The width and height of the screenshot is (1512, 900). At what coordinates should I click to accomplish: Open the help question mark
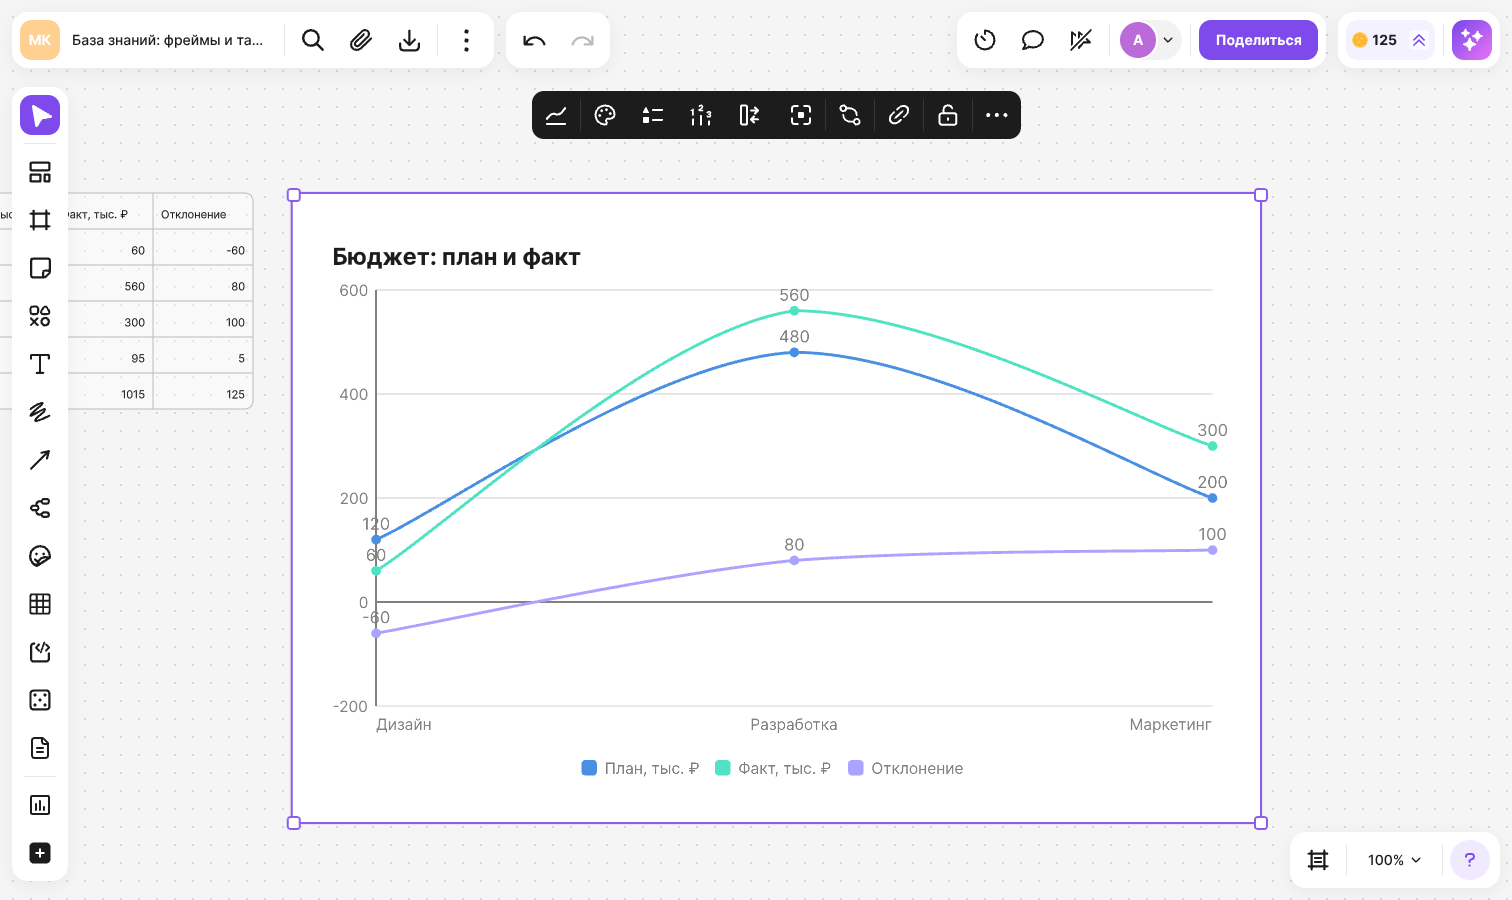point(1470,860)
